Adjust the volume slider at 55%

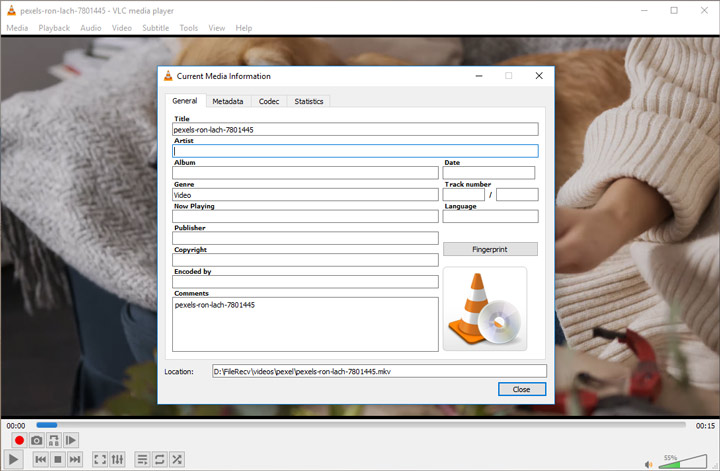pos(682,461)
